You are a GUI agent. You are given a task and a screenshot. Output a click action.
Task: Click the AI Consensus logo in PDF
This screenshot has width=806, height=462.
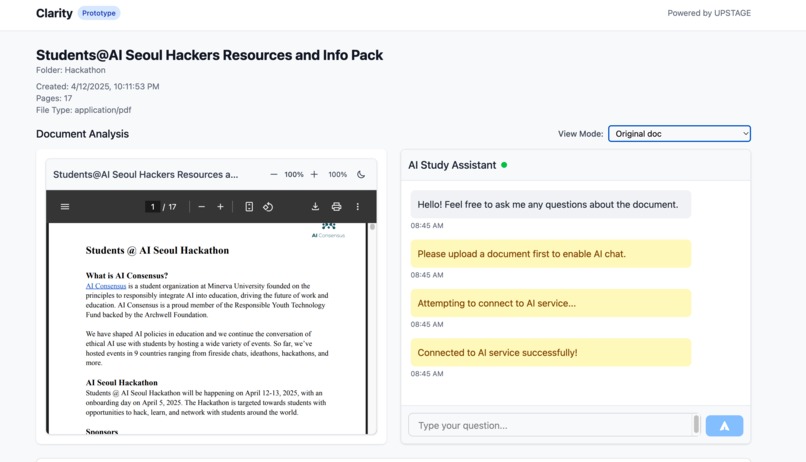coord(328,231)
